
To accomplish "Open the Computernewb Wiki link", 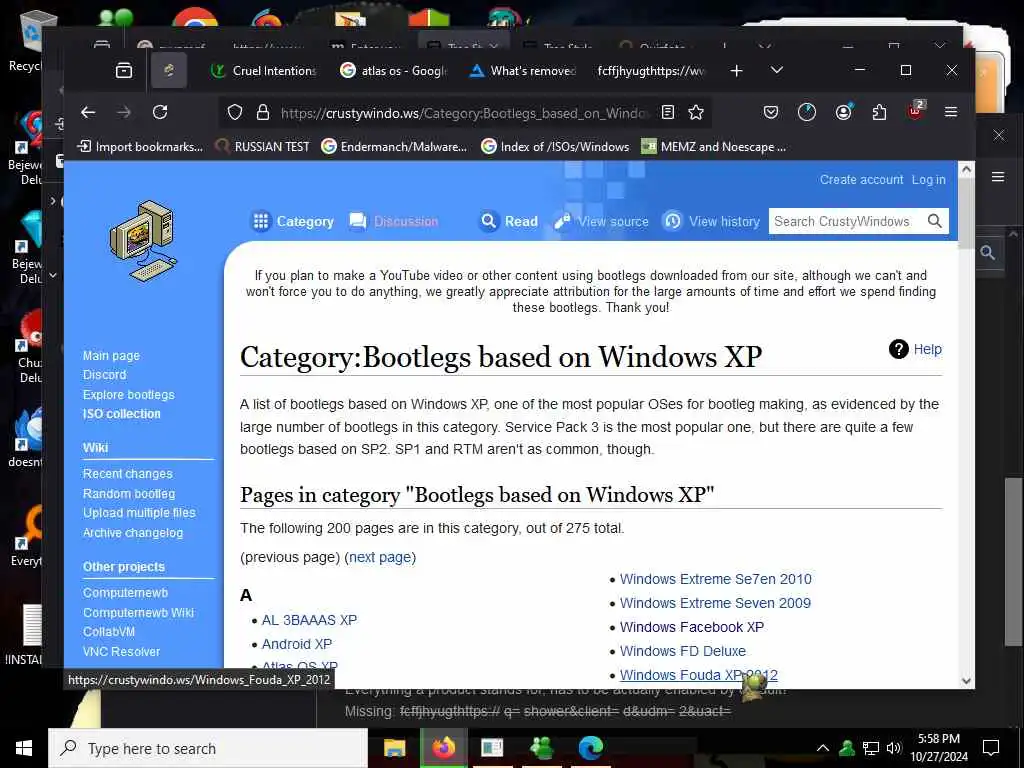I will point(138,613).
